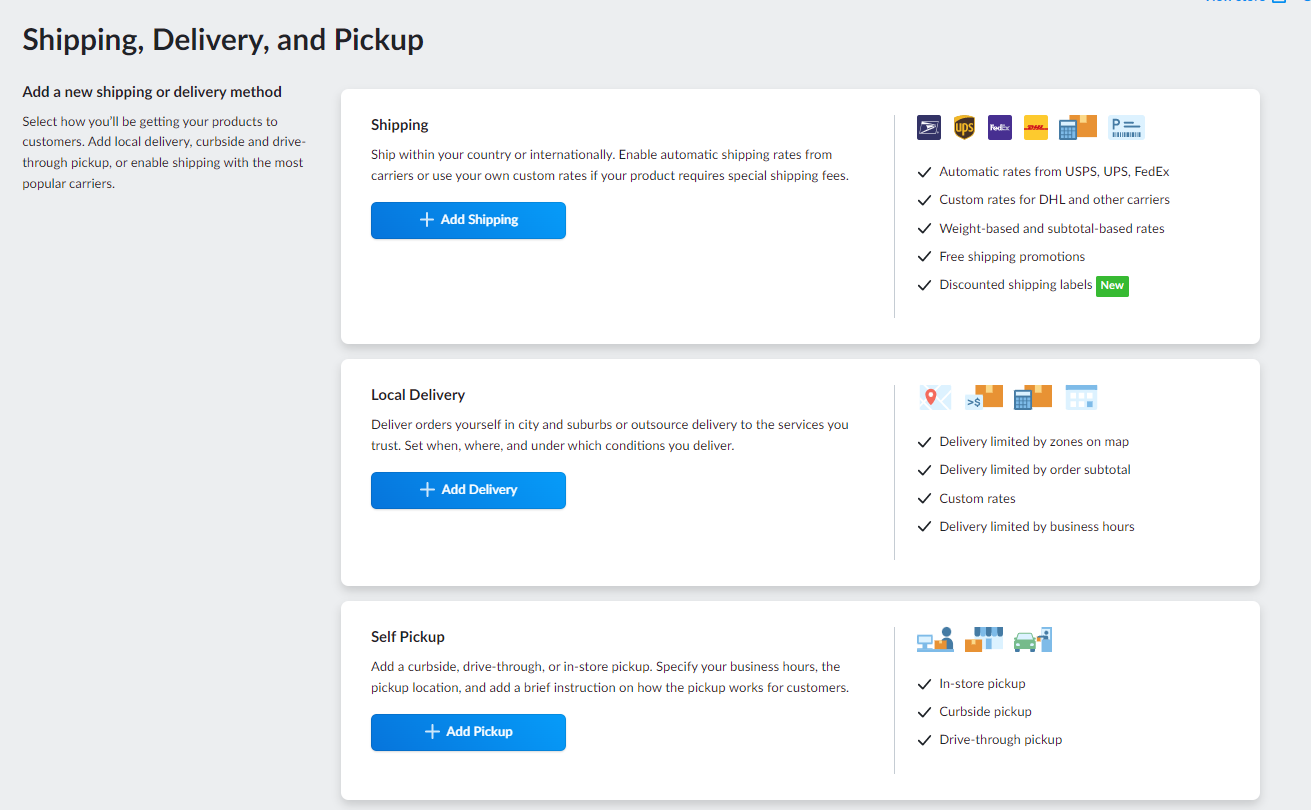This screenshot has width=1311, height=810.
Task: Click the FedEx carrier icon
Action: 1000,127
